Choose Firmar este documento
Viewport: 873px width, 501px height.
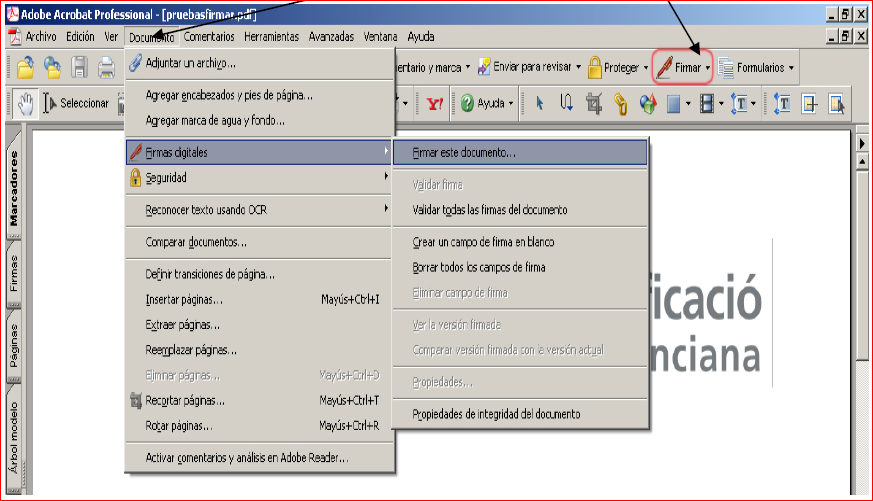520,153
